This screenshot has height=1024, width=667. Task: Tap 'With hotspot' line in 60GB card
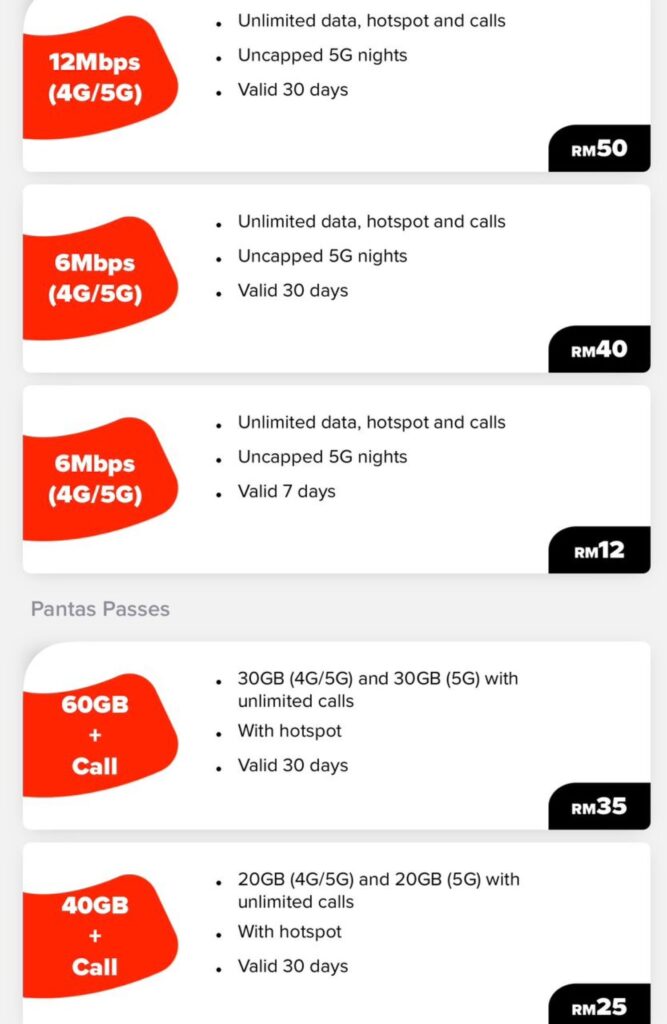[x=289, y=731]
